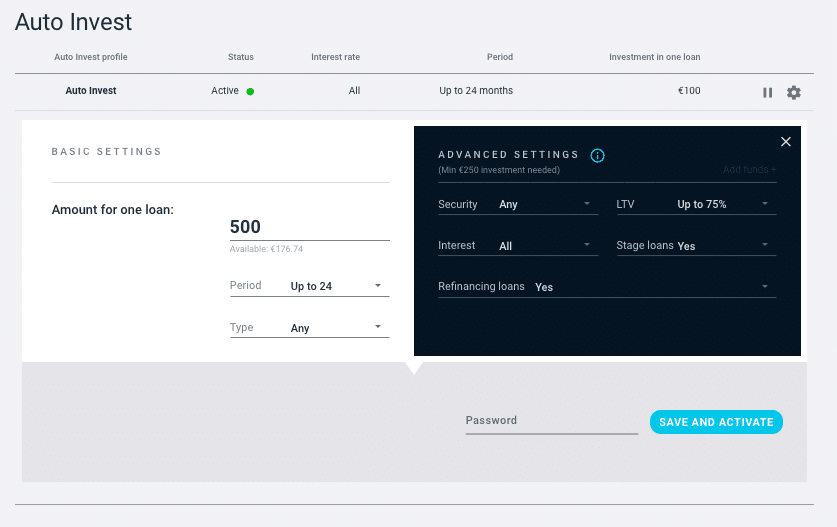The height and width of the screenshot is (527, 837).
Task: Click the amount for one loan field
Action: (x=310, y=227)
